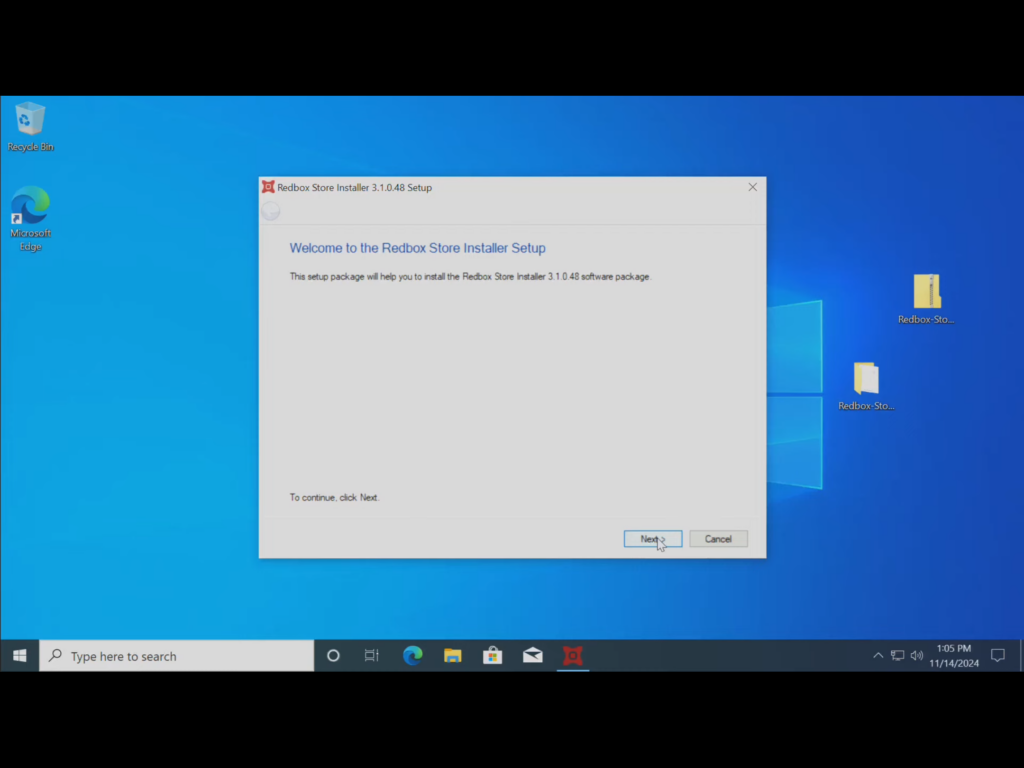
Task: Close the Redbox Store Installer window
Action: coord(753,187)
